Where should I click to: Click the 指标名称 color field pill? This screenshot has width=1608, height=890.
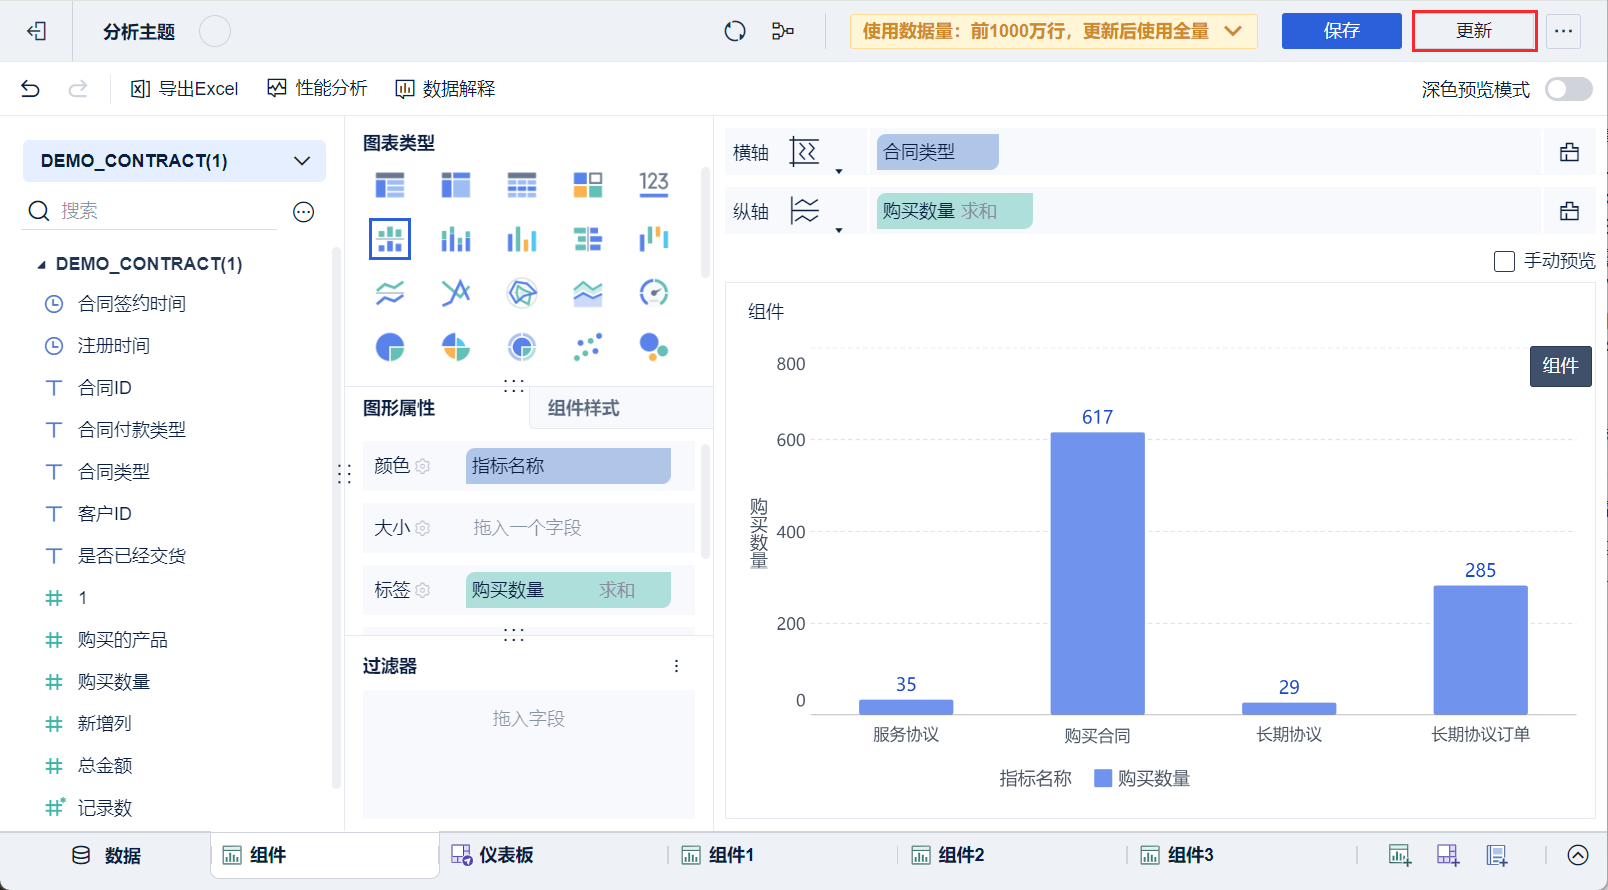[568, 466]
